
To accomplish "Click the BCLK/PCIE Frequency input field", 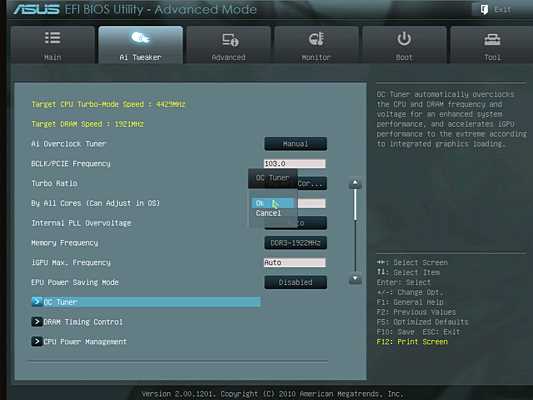I will 295,164.
